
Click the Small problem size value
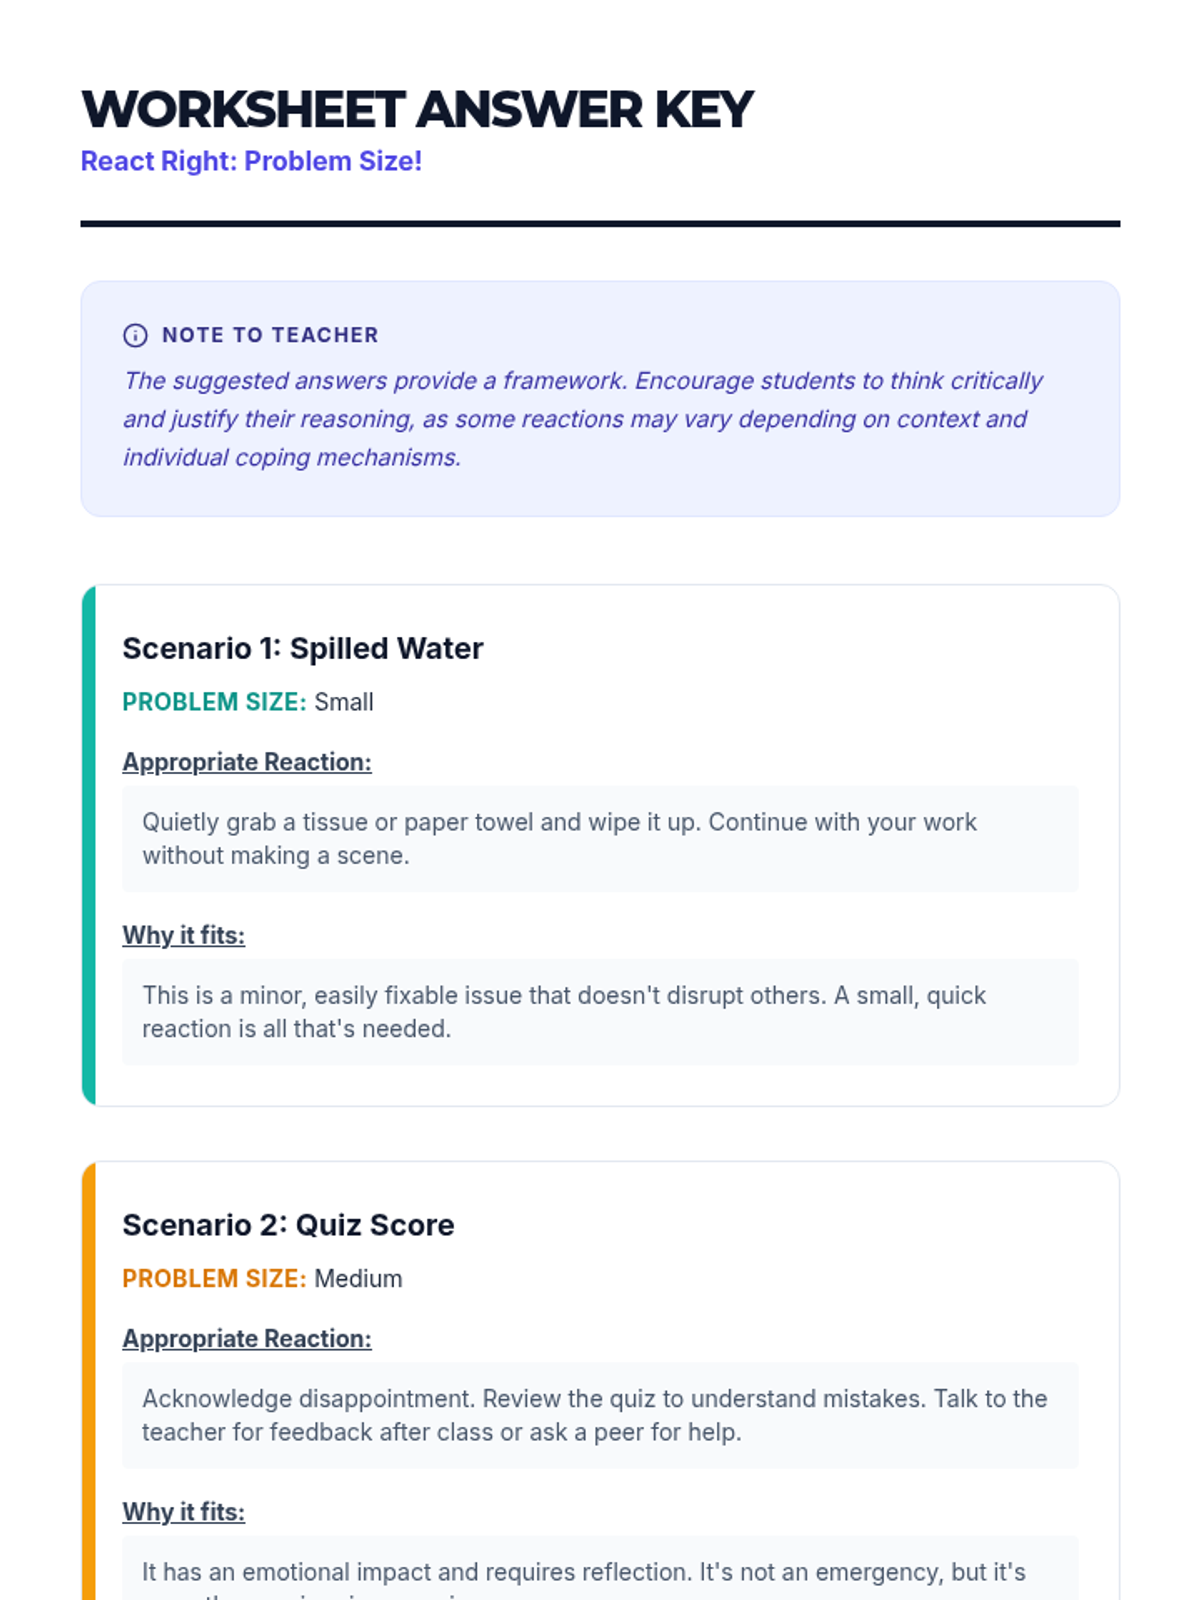pyautogui.click(x=344, y=702)
